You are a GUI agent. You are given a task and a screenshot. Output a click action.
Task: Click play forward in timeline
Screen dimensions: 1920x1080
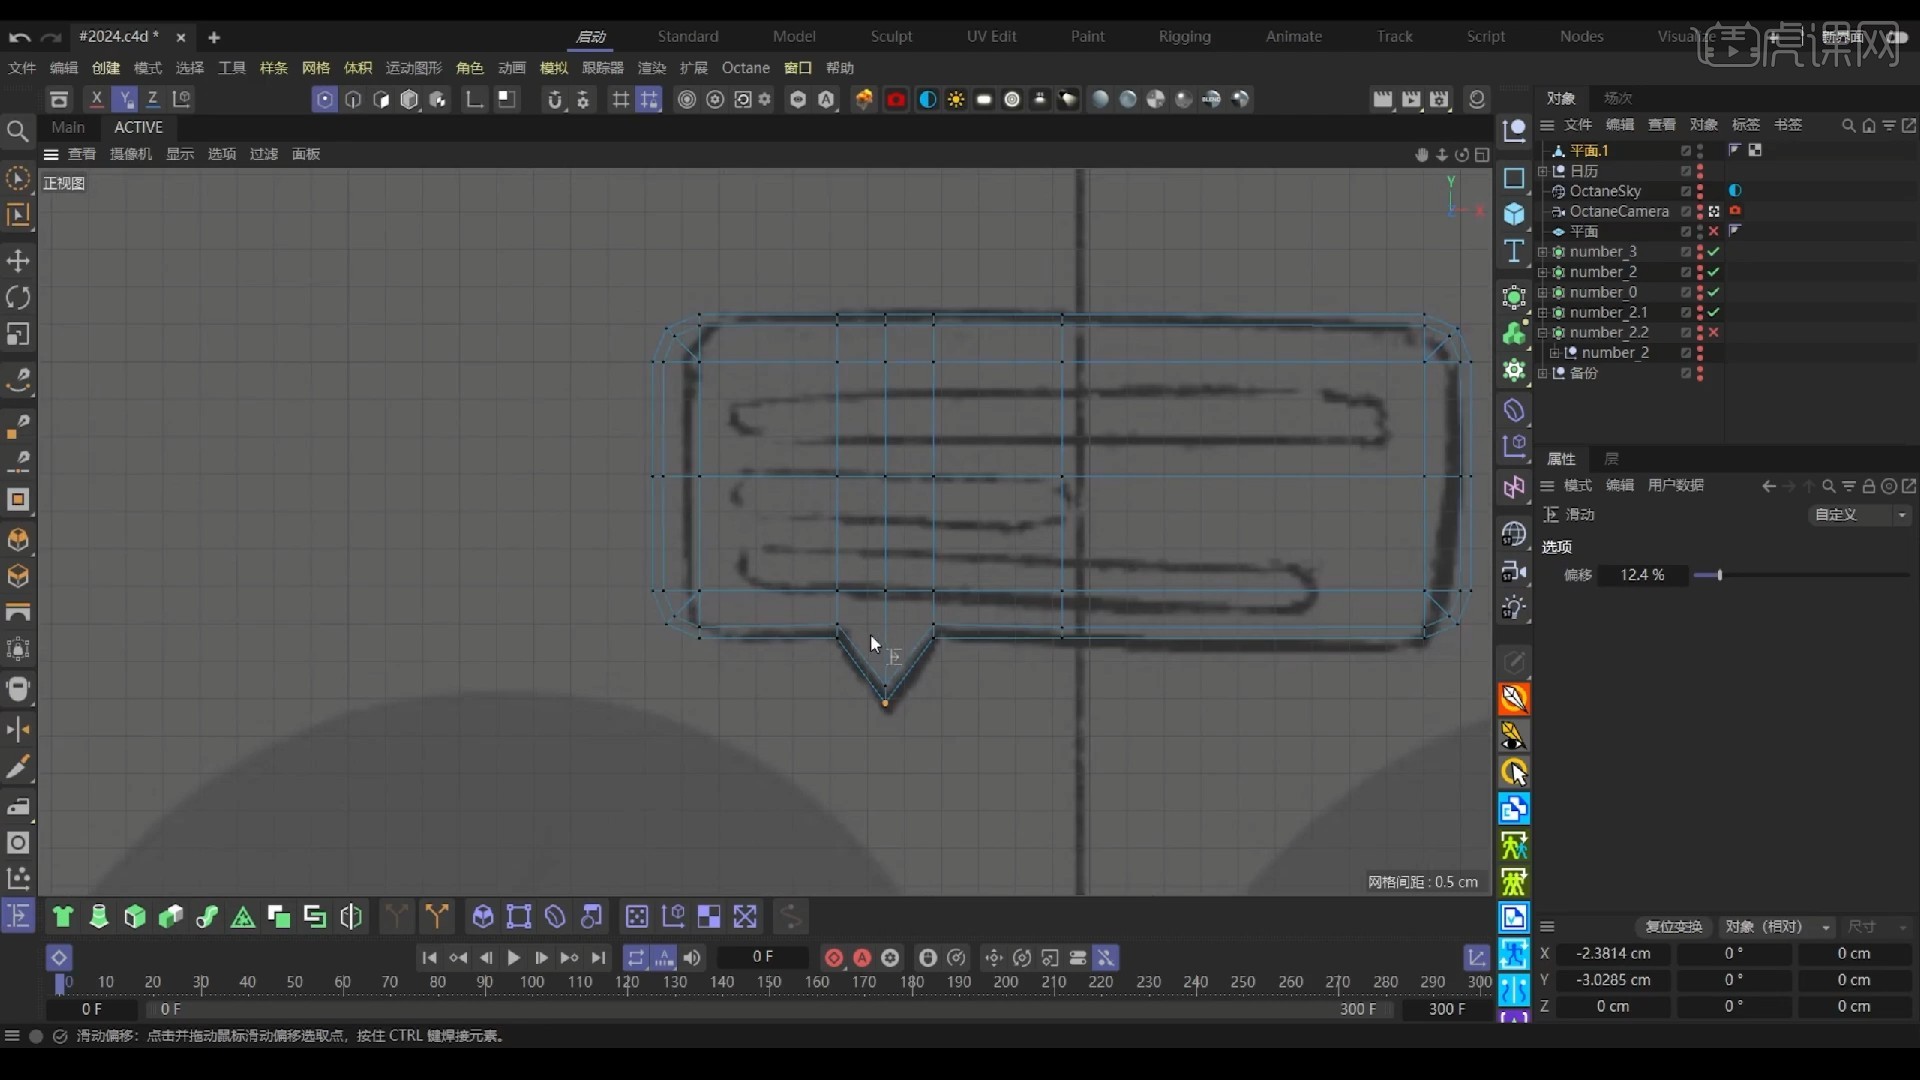[513, 957]
